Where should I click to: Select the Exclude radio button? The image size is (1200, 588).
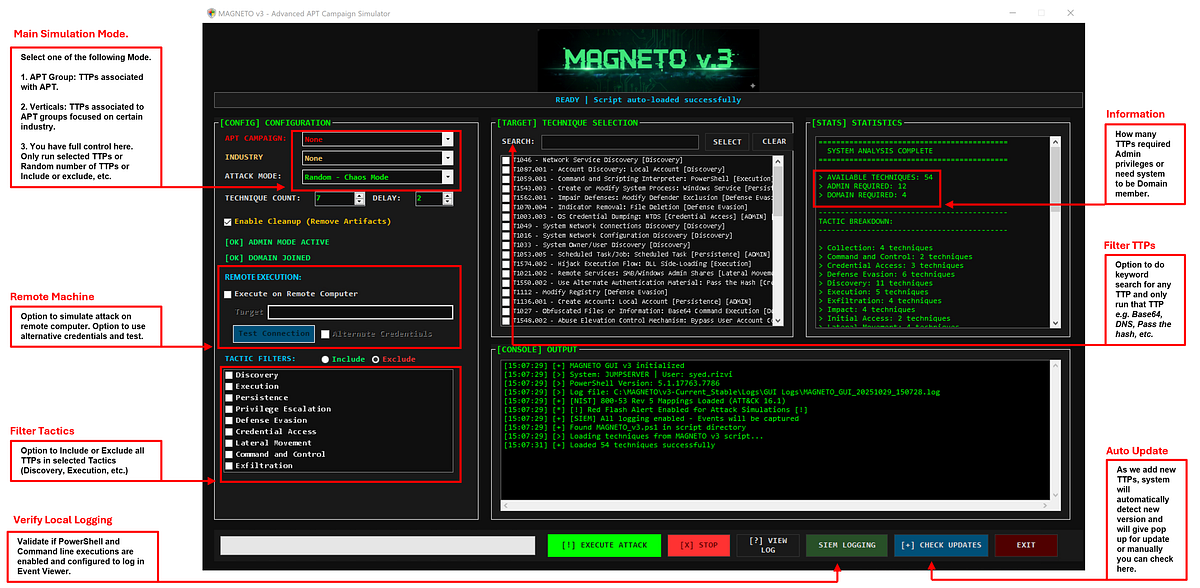[x=376, y=359]
